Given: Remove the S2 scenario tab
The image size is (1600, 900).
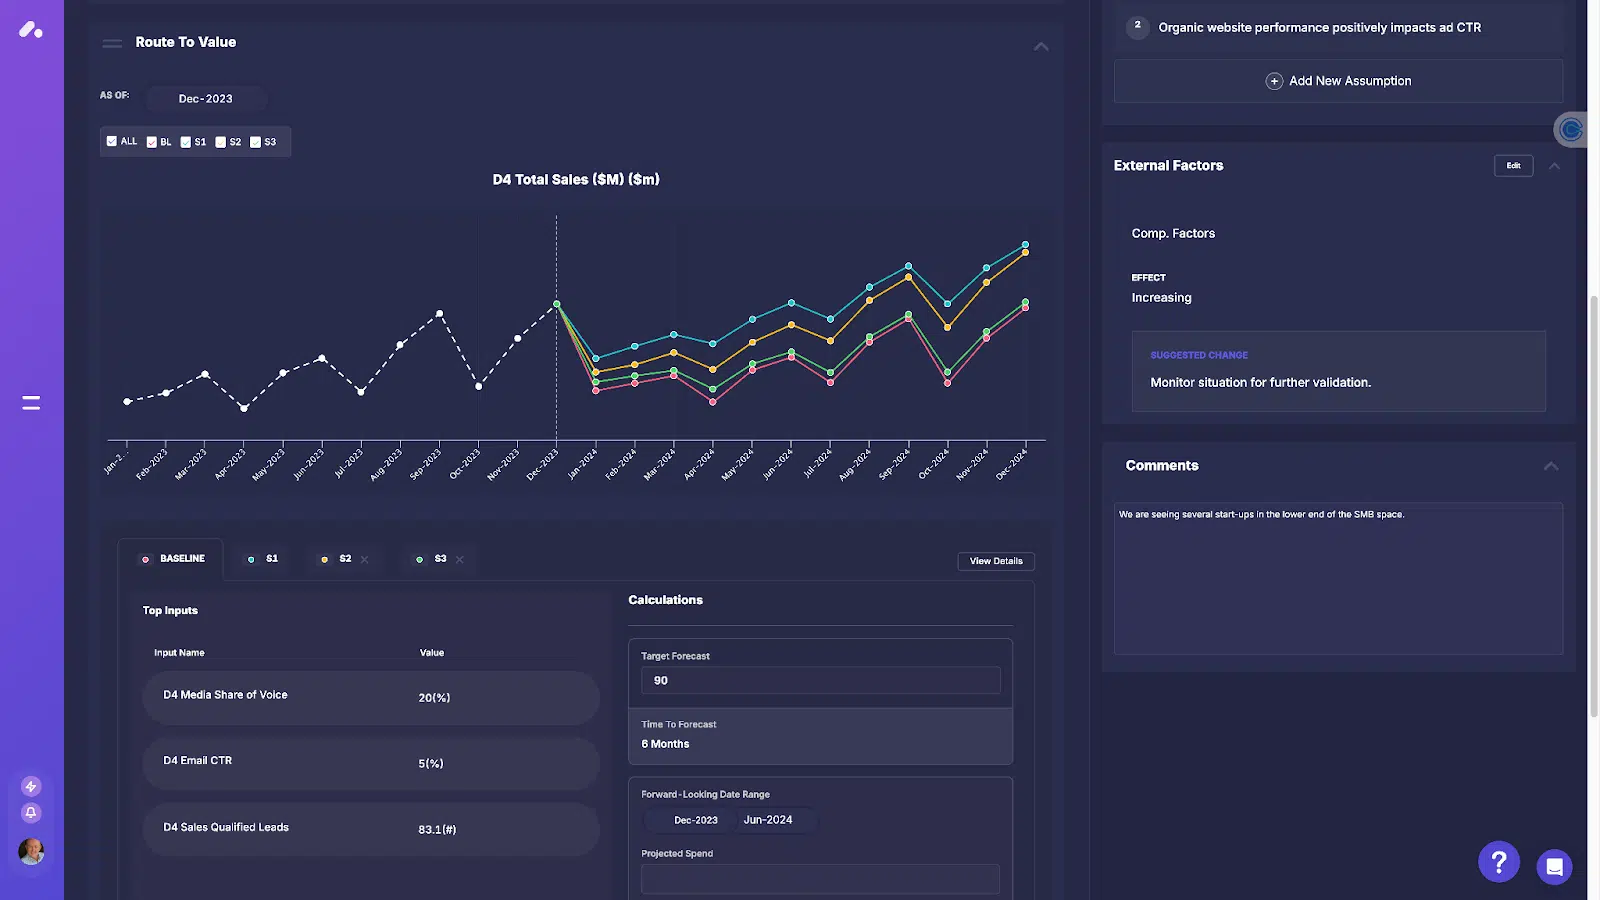Looking at the screenshot, I should tap(364, 560).
